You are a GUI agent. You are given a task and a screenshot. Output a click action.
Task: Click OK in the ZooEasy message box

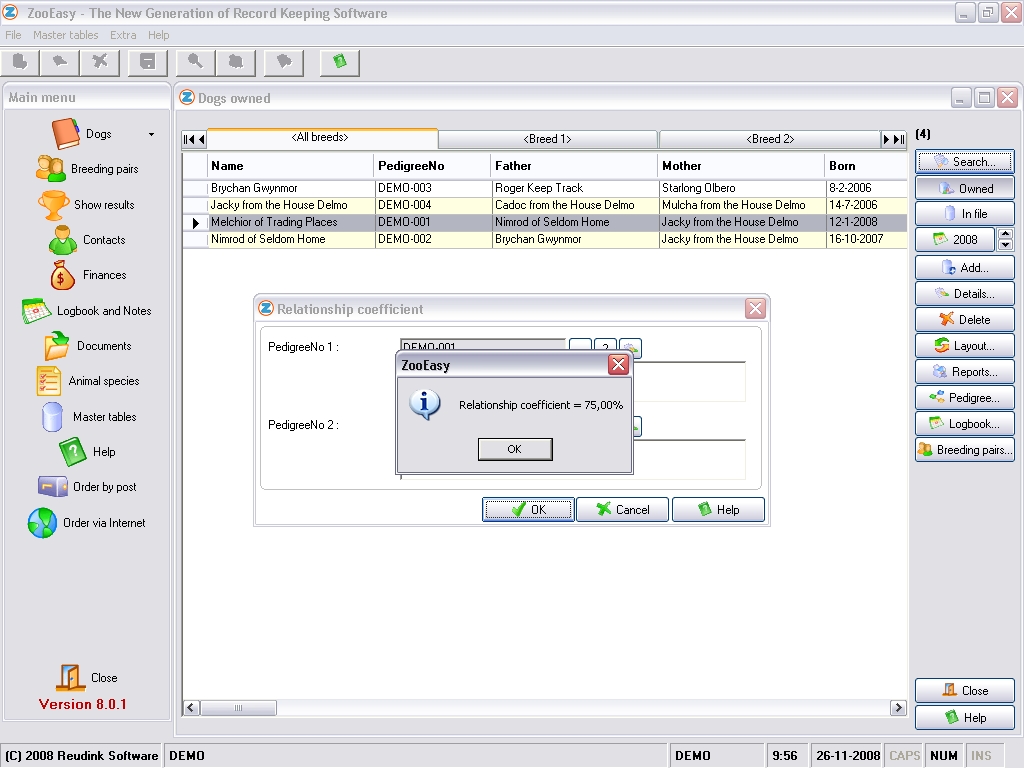tap(515, 449)
